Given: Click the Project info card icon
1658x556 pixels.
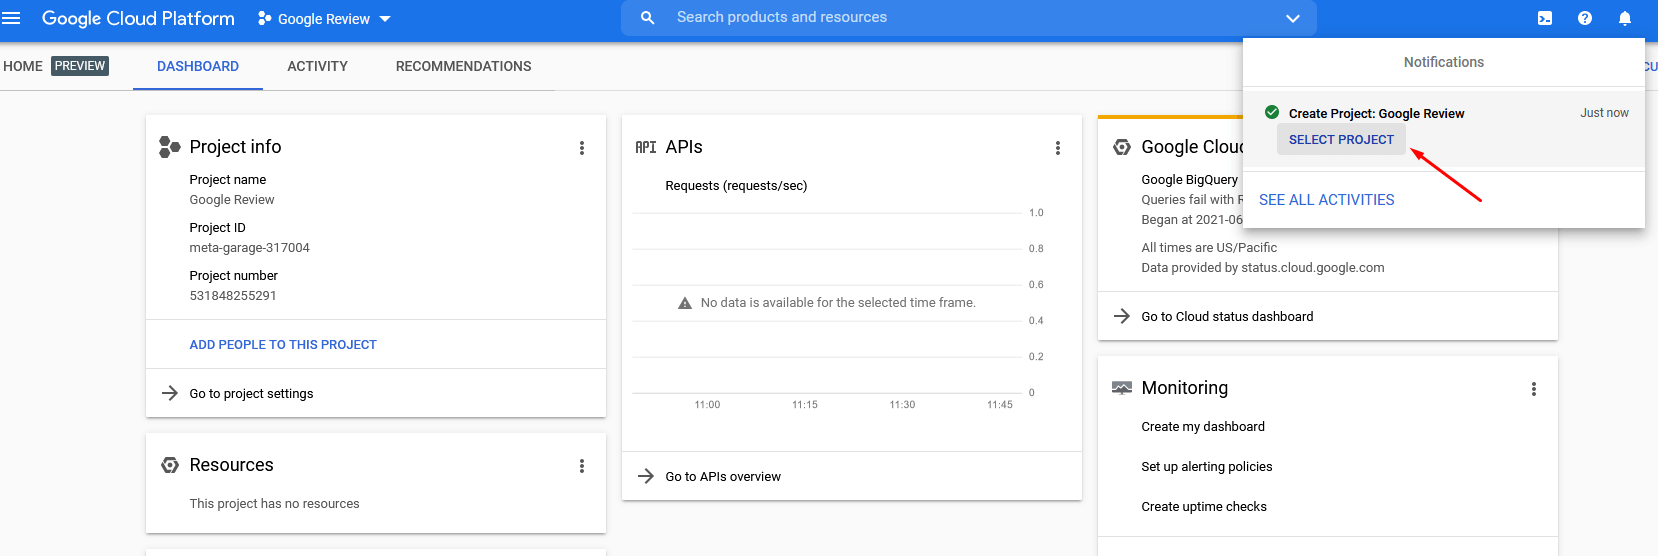Looking at the screenshot, I should point(169,147).
